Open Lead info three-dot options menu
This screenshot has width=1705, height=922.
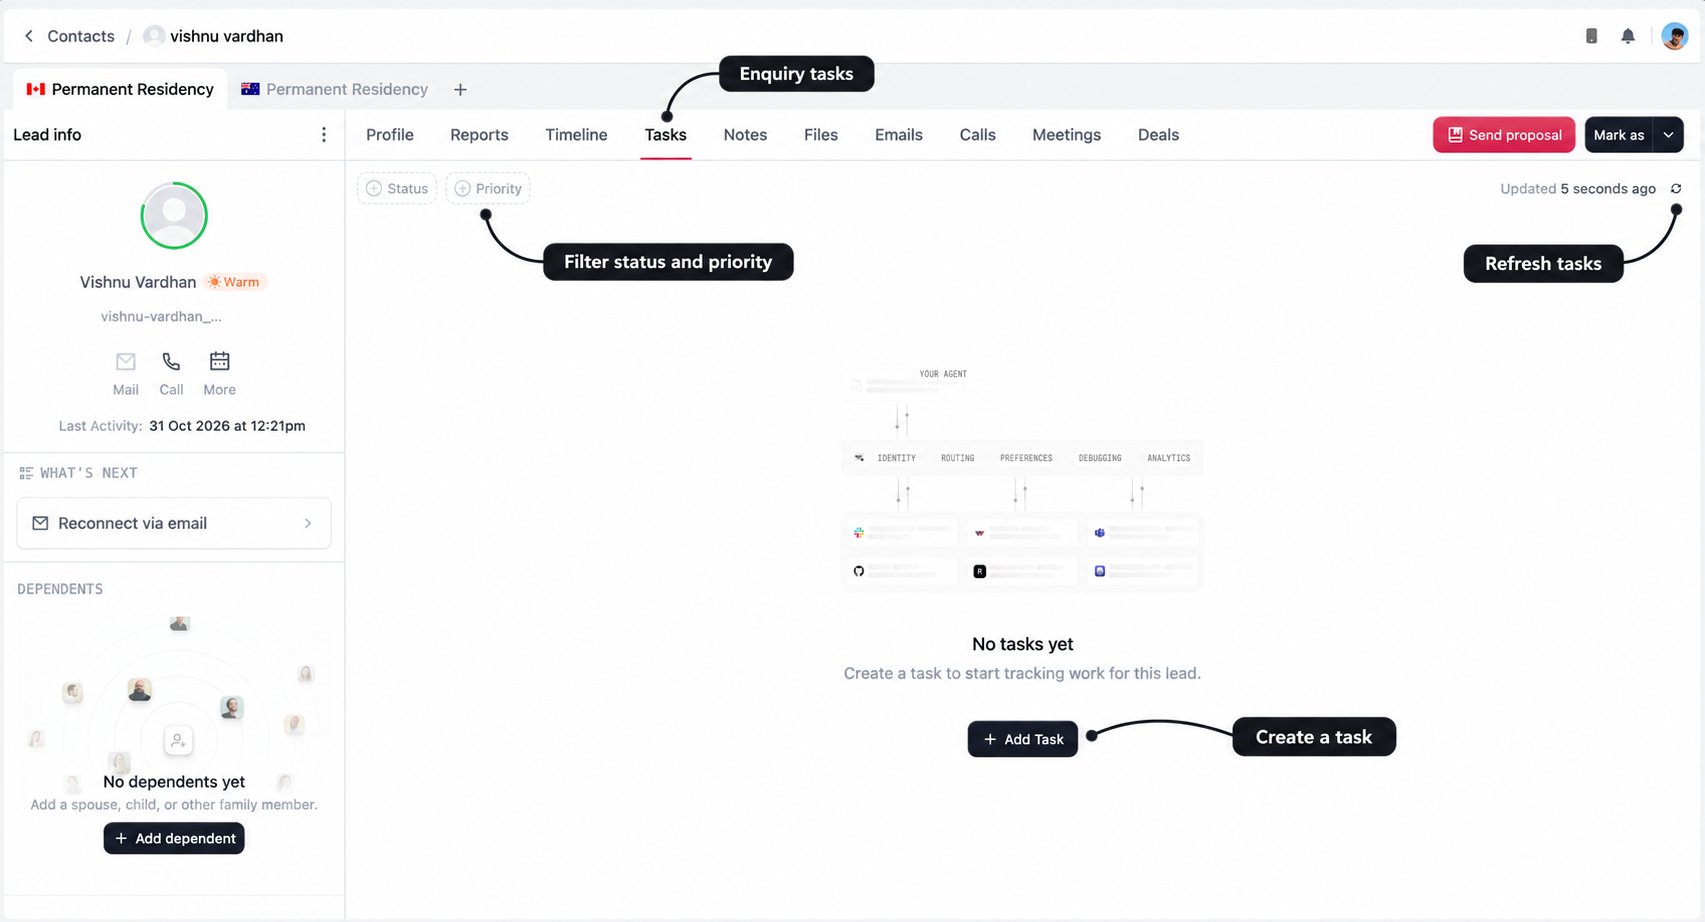coord(323,135)
